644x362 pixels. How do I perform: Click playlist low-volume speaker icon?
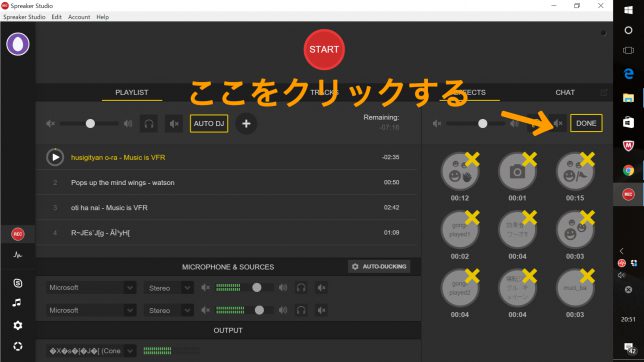[x=51, y=124]
